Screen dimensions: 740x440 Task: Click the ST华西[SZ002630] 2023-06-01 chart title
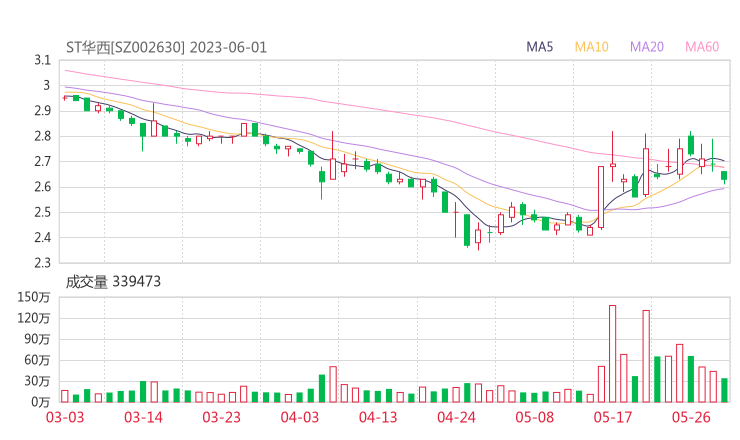(x=166, y=47)
